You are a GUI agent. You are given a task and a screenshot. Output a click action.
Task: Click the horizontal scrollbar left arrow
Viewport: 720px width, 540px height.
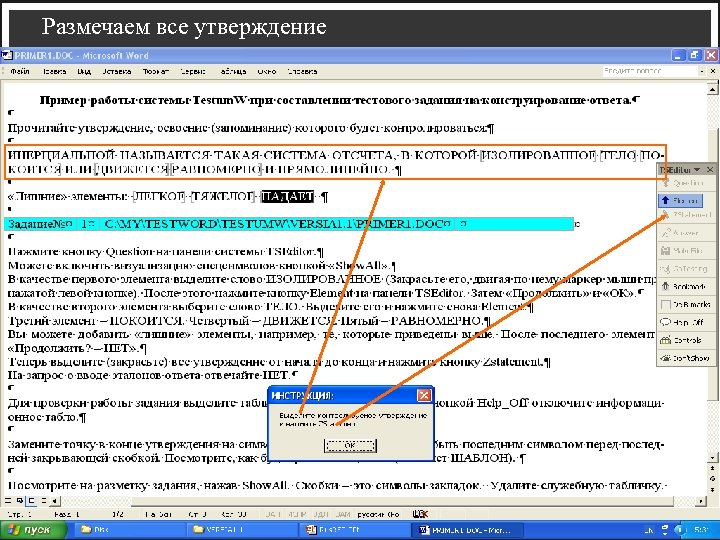[x=55, y=501]
